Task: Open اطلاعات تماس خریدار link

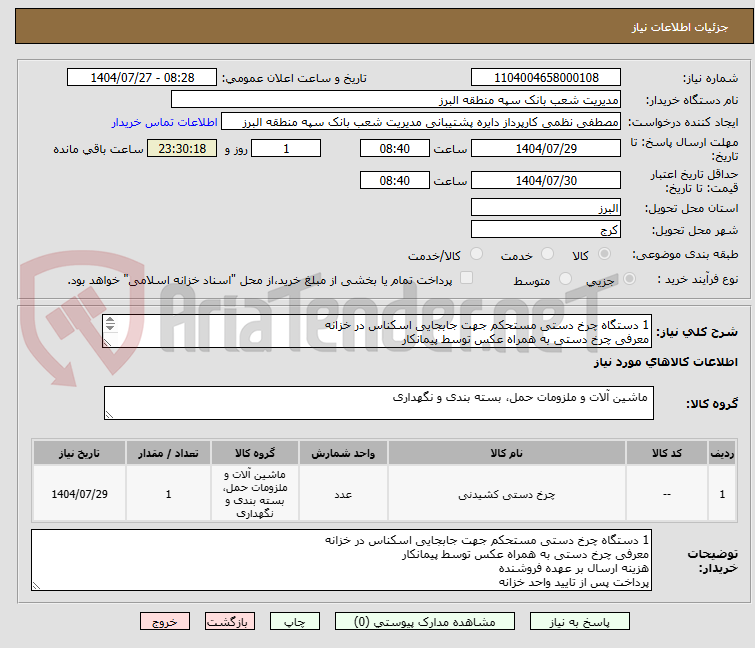Action: [165, 122]
